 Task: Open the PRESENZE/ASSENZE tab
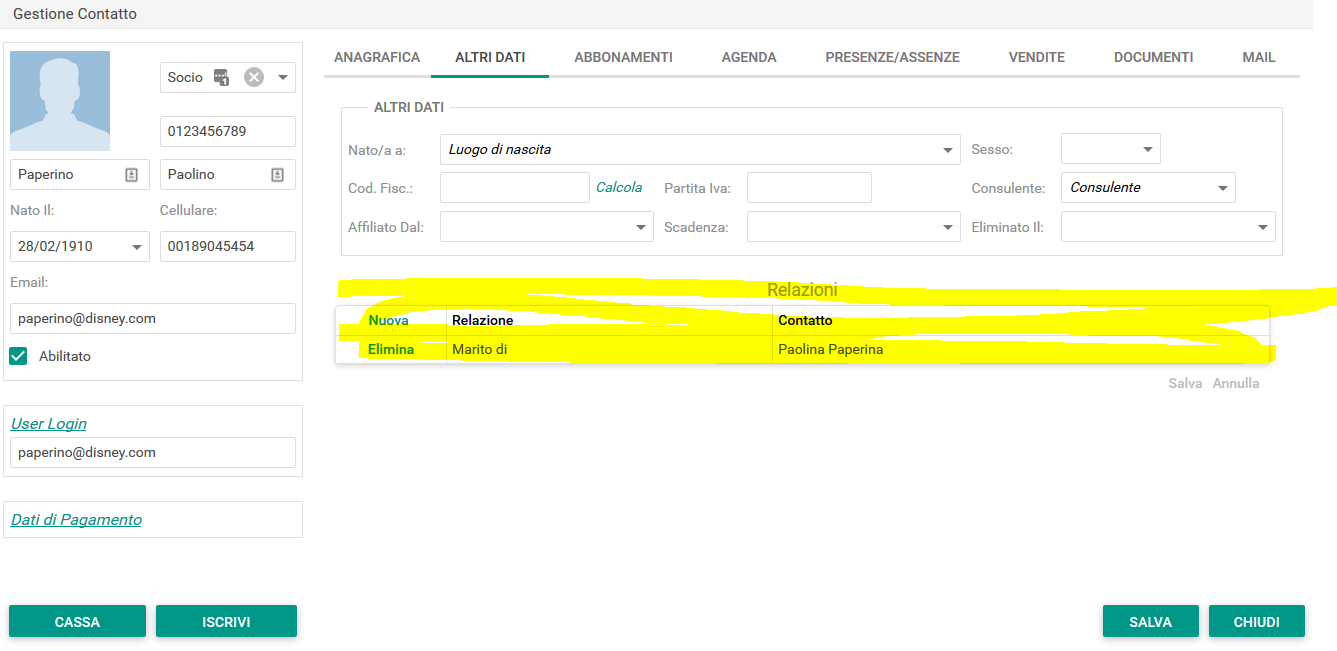tap(892, 57)
